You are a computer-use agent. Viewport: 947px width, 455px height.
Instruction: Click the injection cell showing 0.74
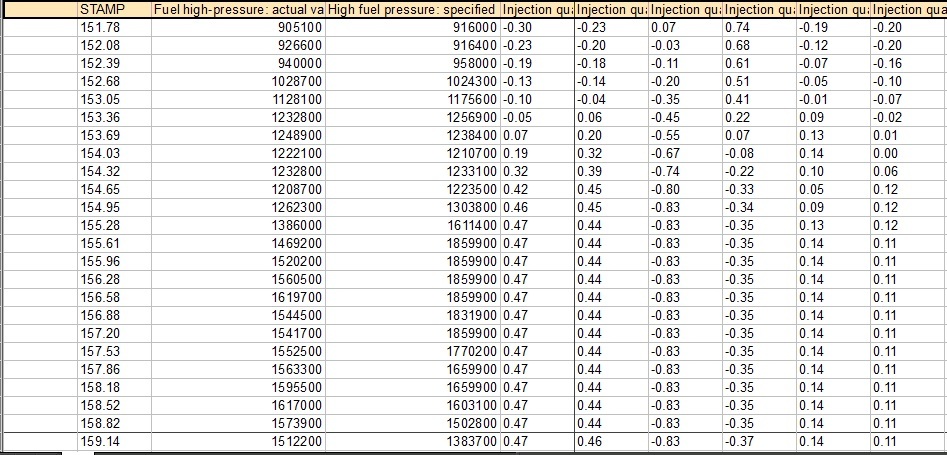click(758, 28)
